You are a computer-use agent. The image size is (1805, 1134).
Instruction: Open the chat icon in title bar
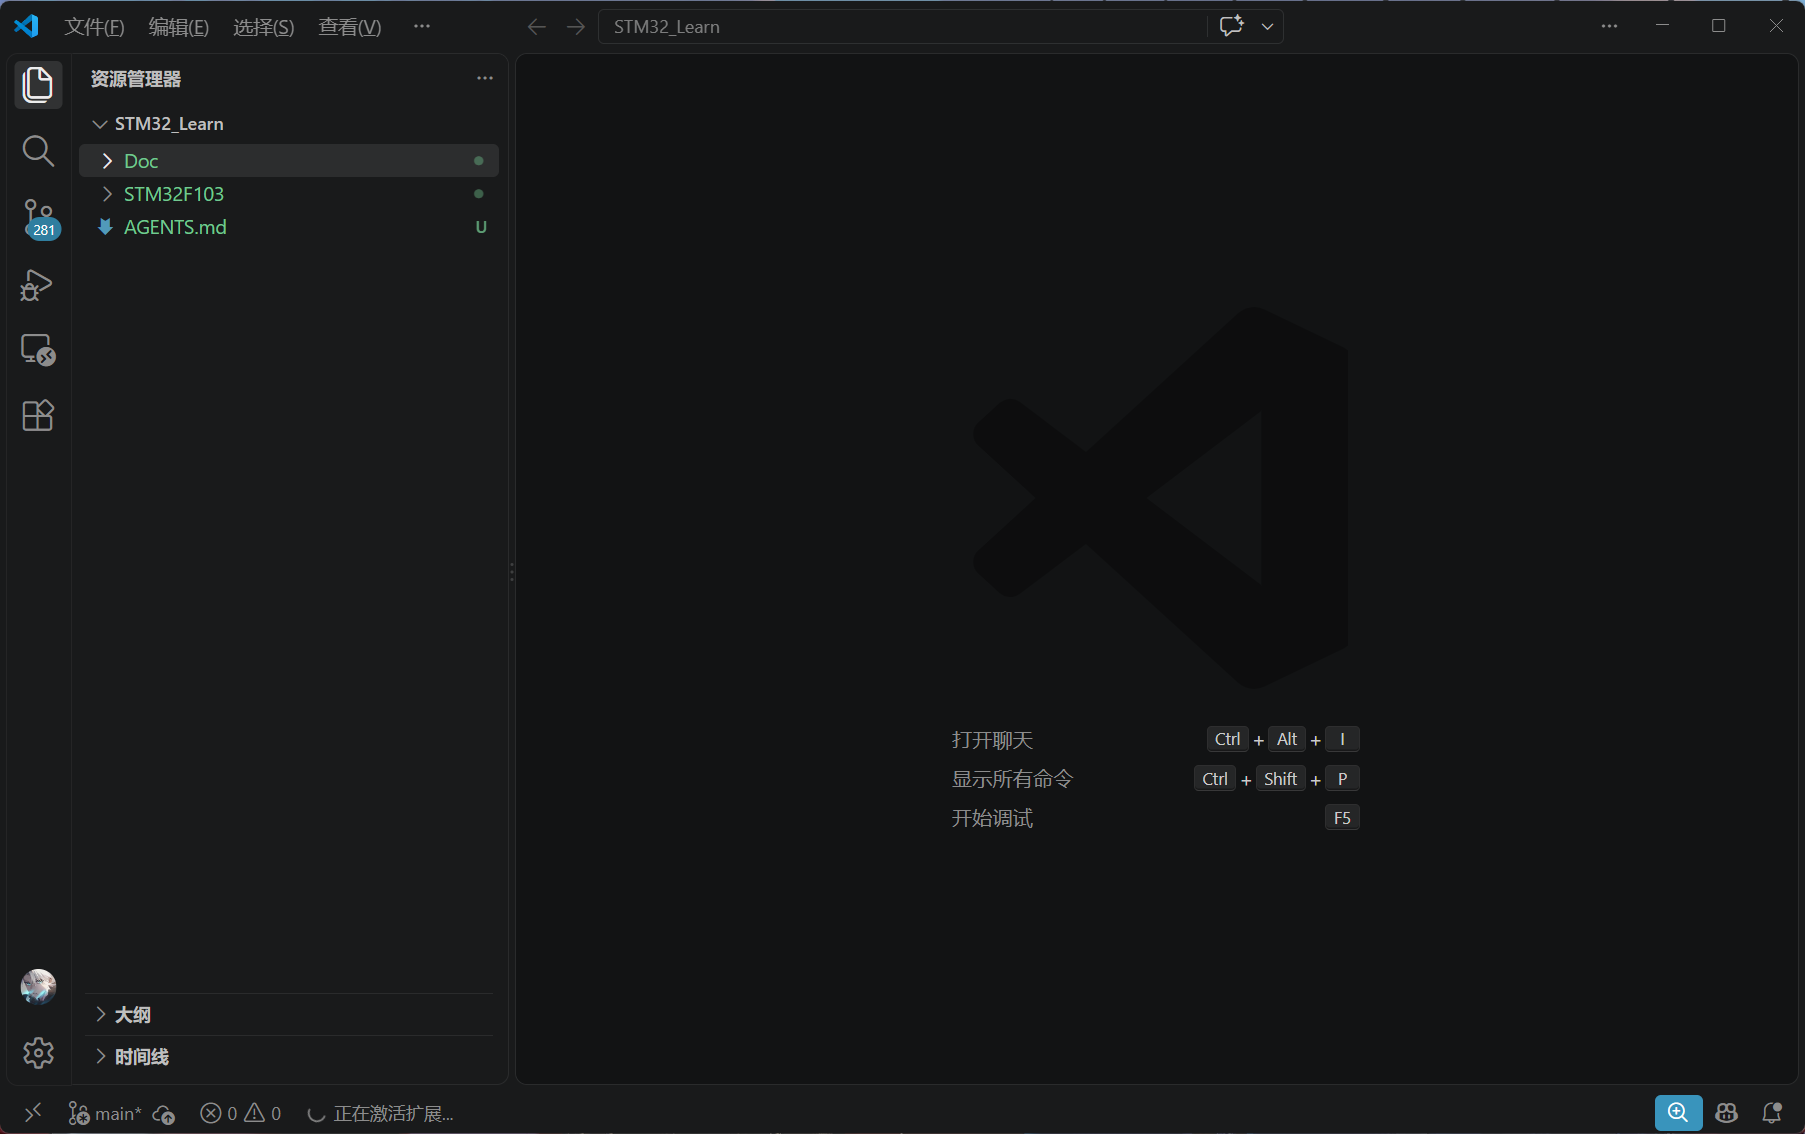[x=1231, y=27]
